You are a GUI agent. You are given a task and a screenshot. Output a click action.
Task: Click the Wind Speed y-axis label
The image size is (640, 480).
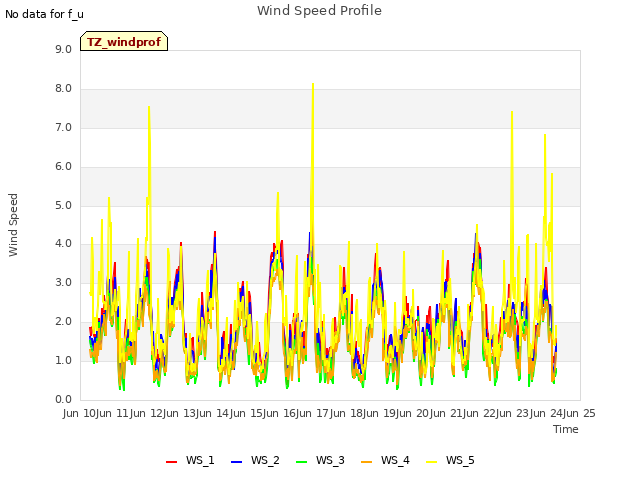coord(13,225)
